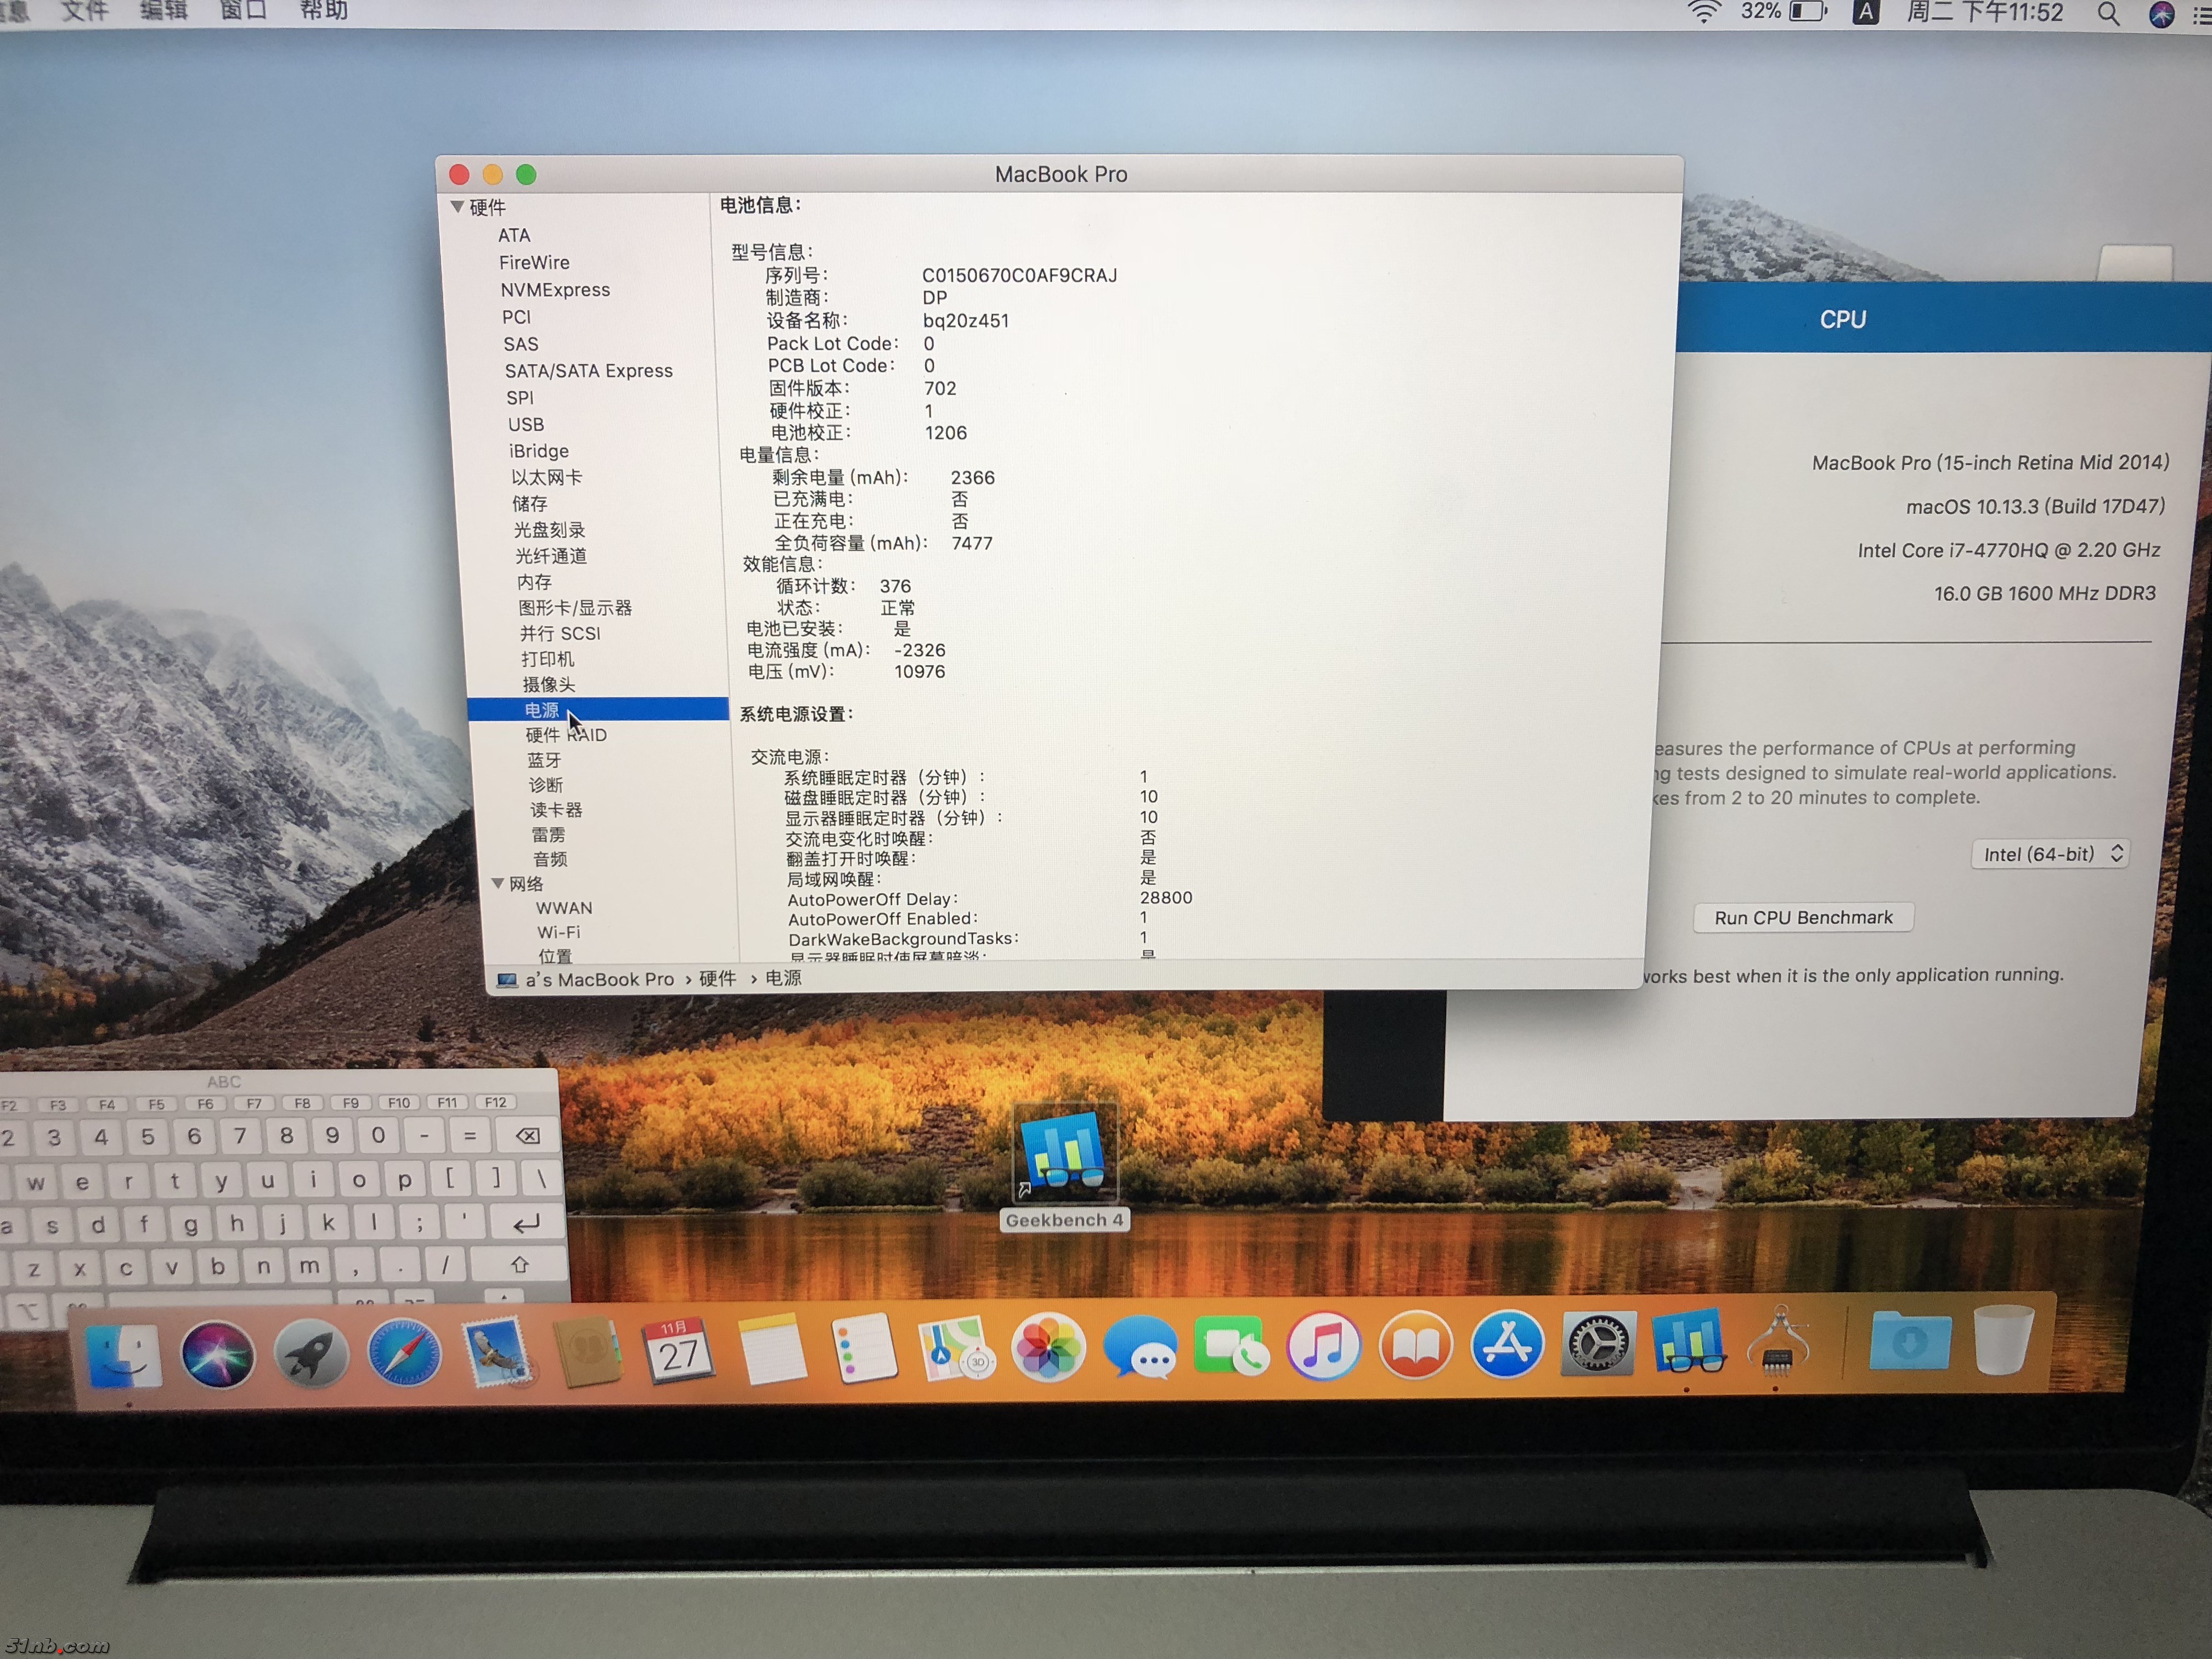Open iTunes music icon in Dock
The height and width of the screenshot is (1659, 2212).
[1323, 1345]
